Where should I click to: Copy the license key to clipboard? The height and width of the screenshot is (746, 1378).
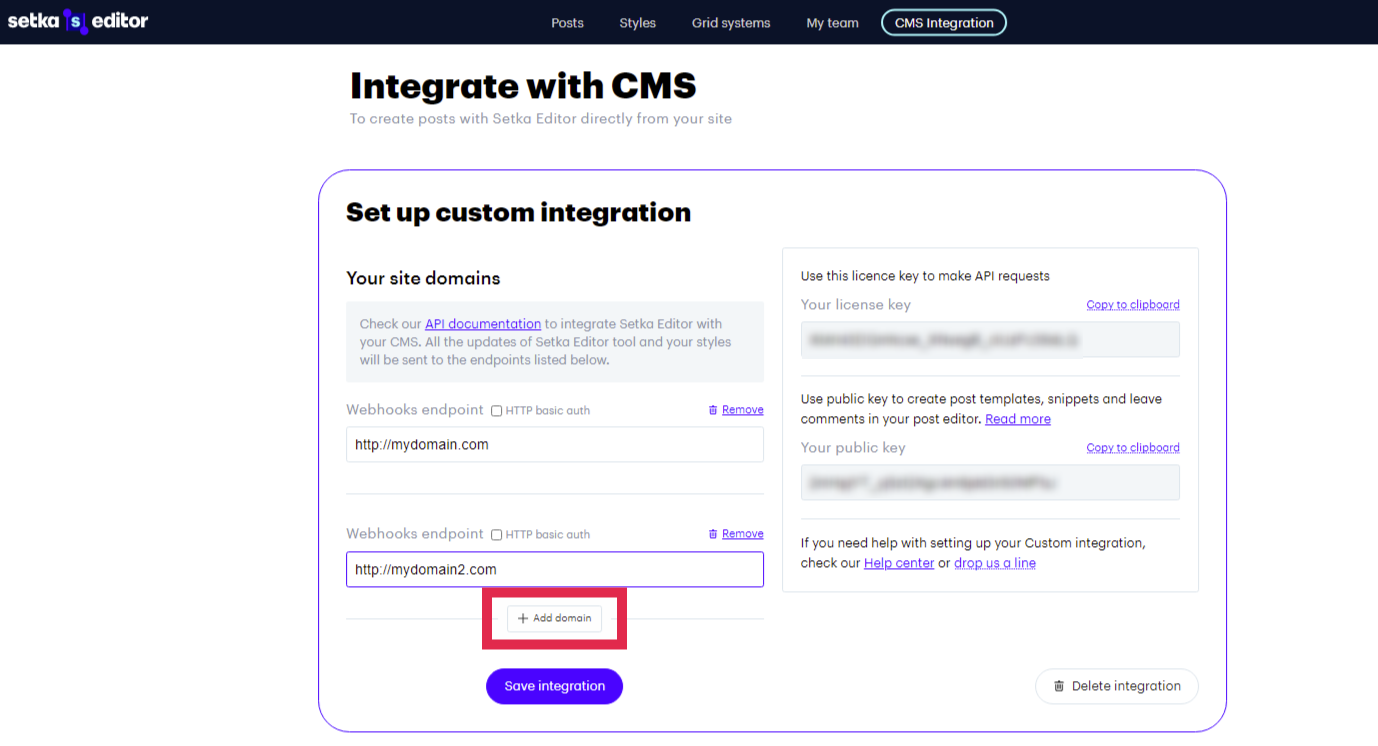(1133, 305)
